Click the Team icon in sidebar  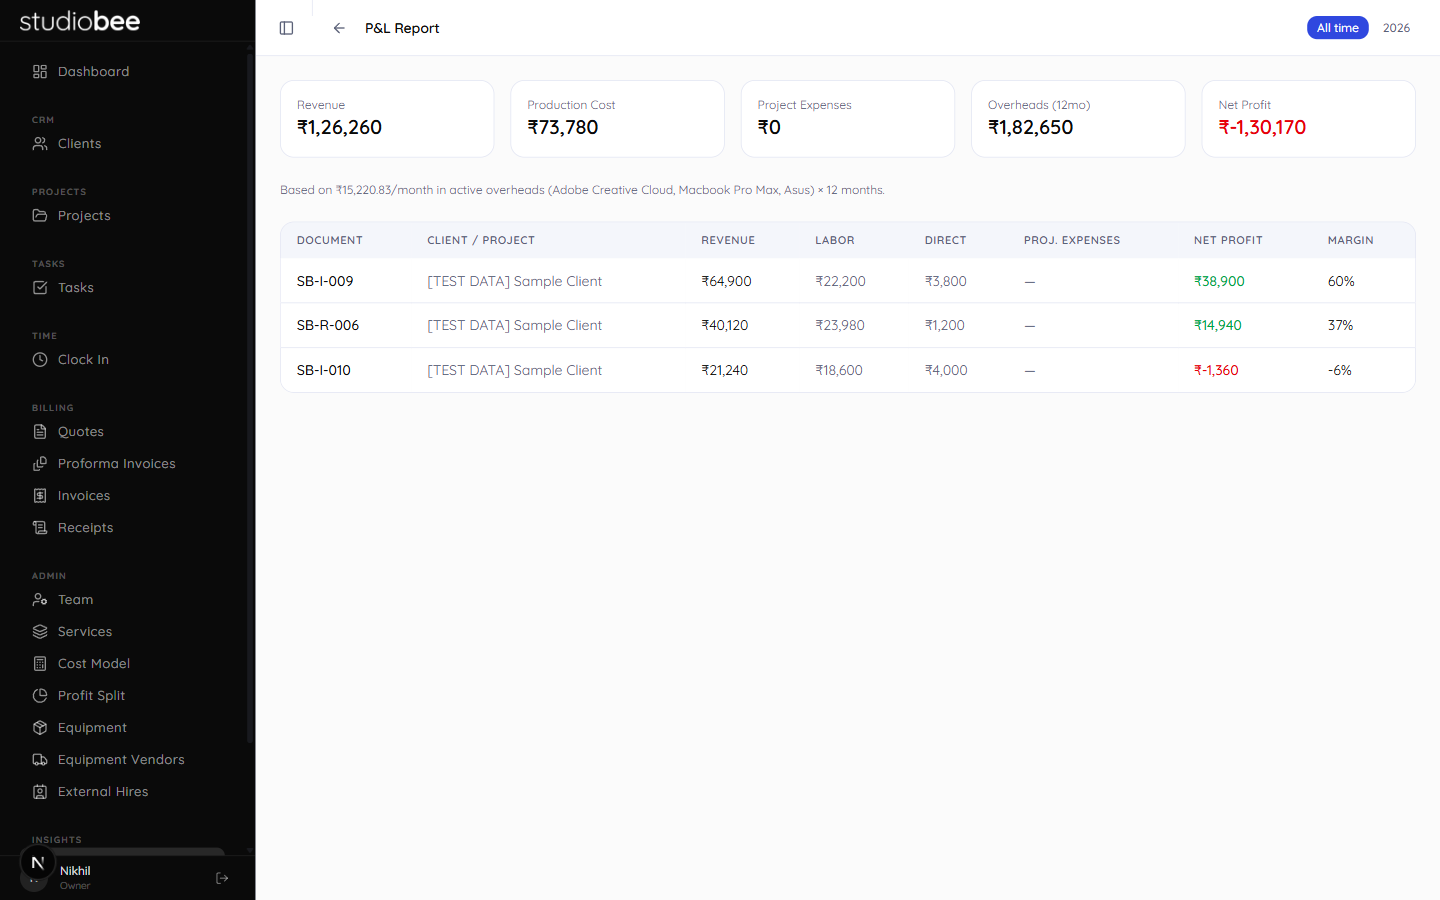coord(40,600)
